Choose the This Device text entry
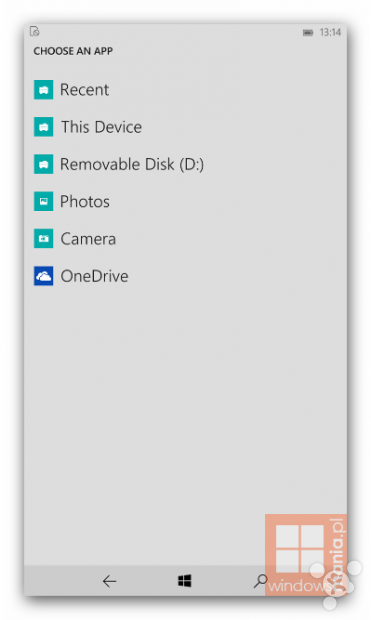 tap(101, 127)
